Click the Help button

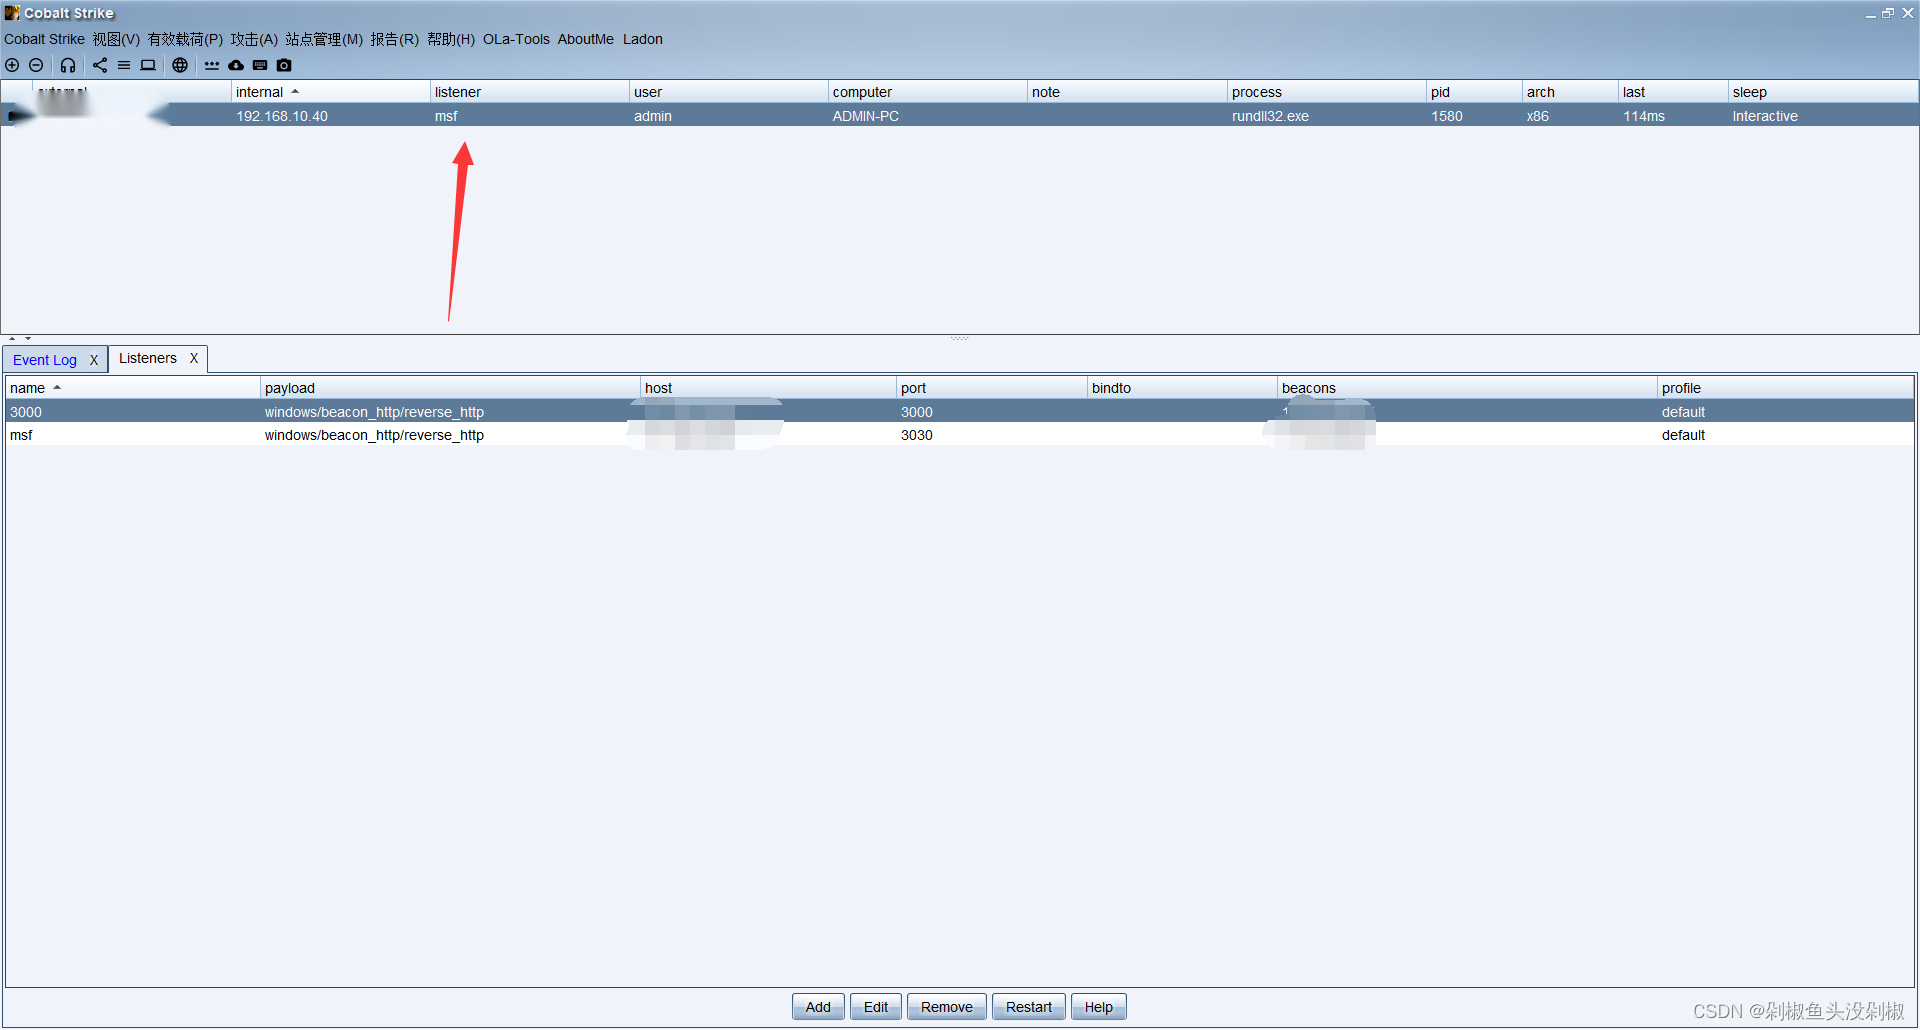pos(1099,1007)
